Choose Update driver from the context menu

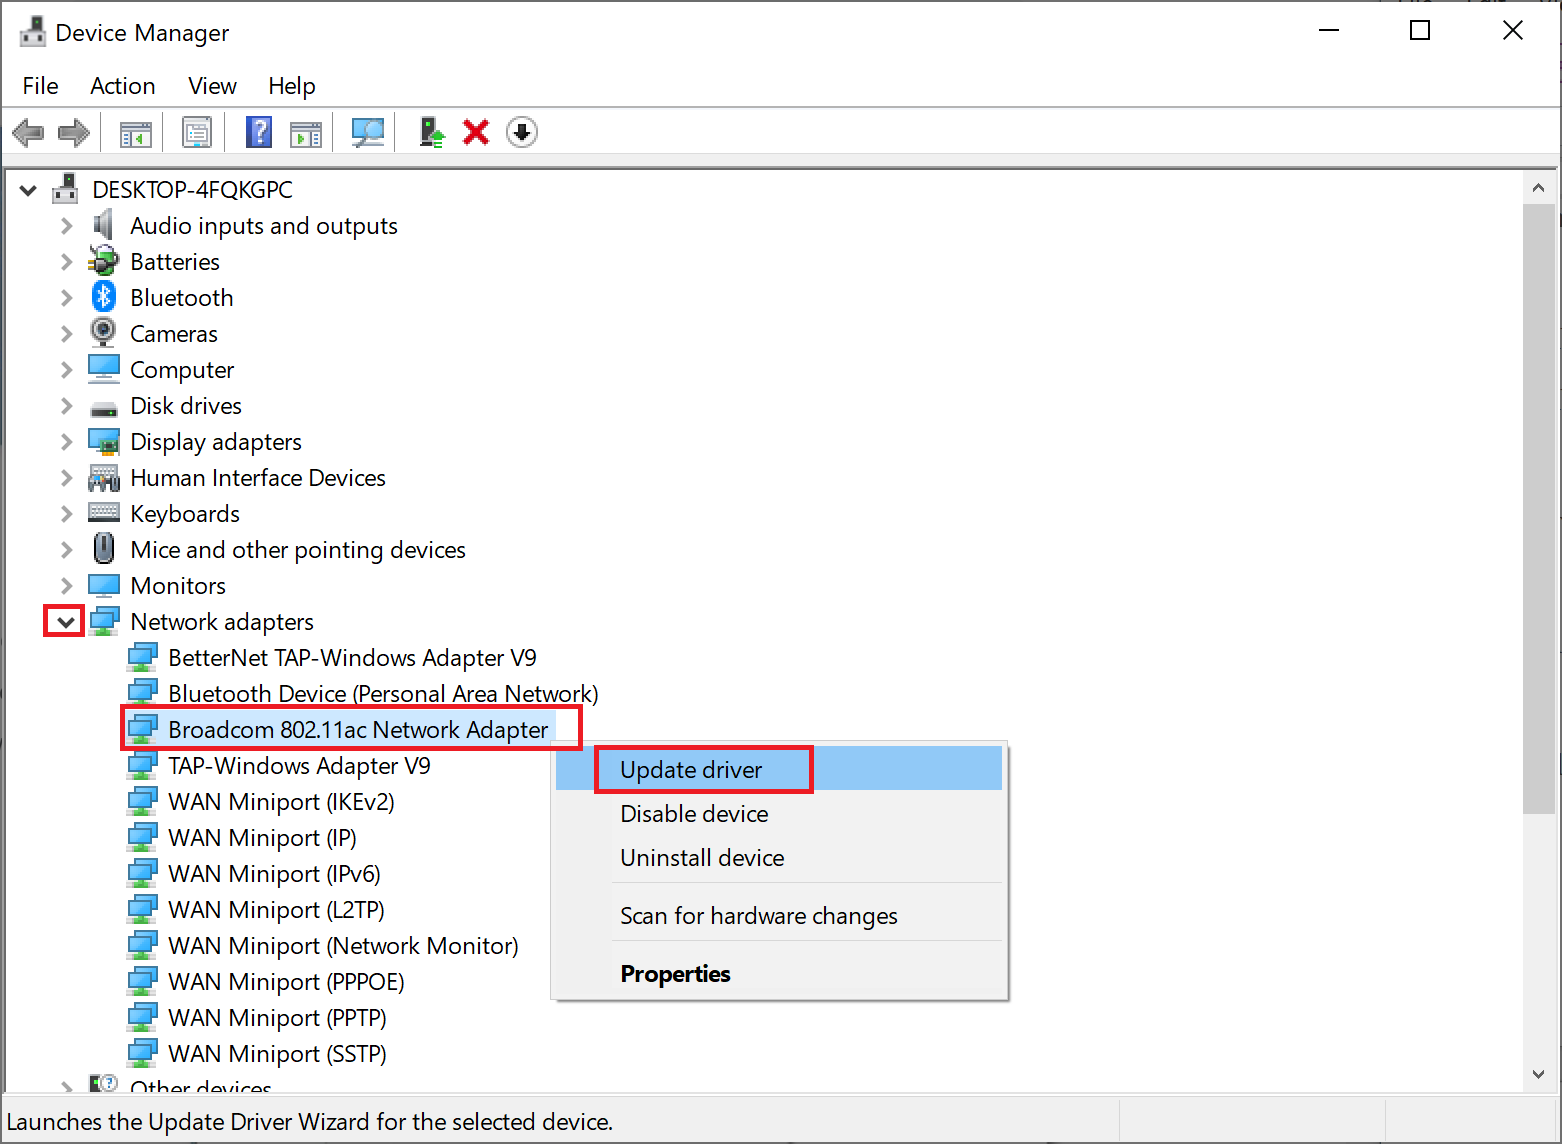click(690, 769)
